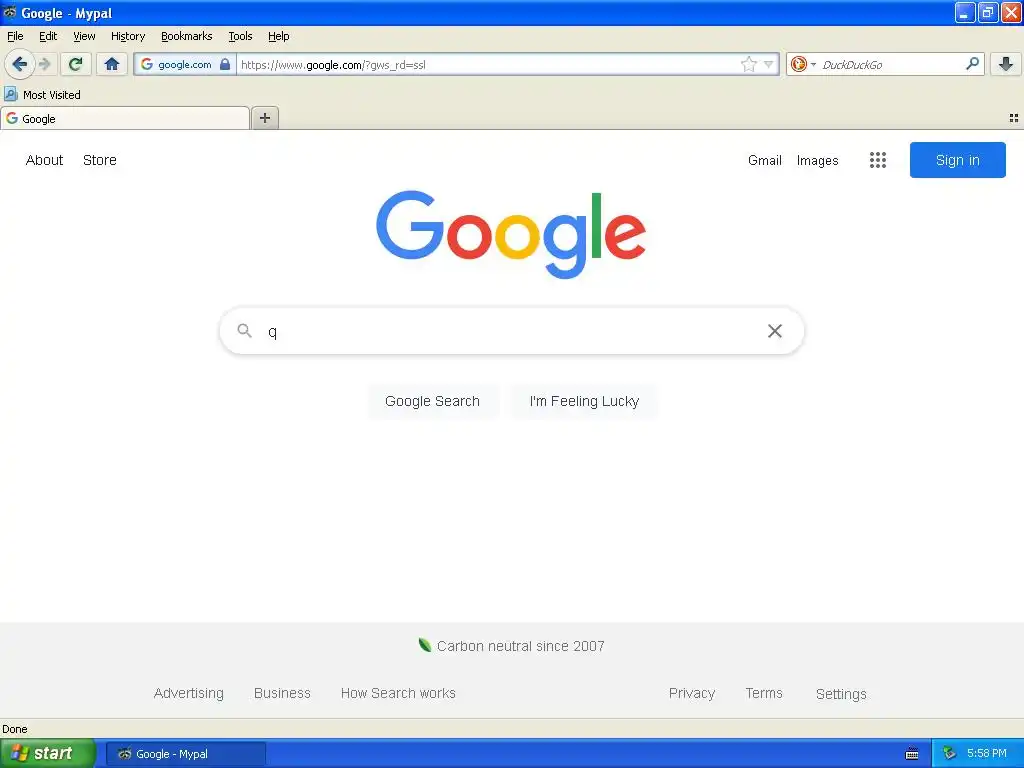Click the 5:58 PM taskbar clock
The height and width of the screenshot is (768, 1024).
click(x=987, y=753)
